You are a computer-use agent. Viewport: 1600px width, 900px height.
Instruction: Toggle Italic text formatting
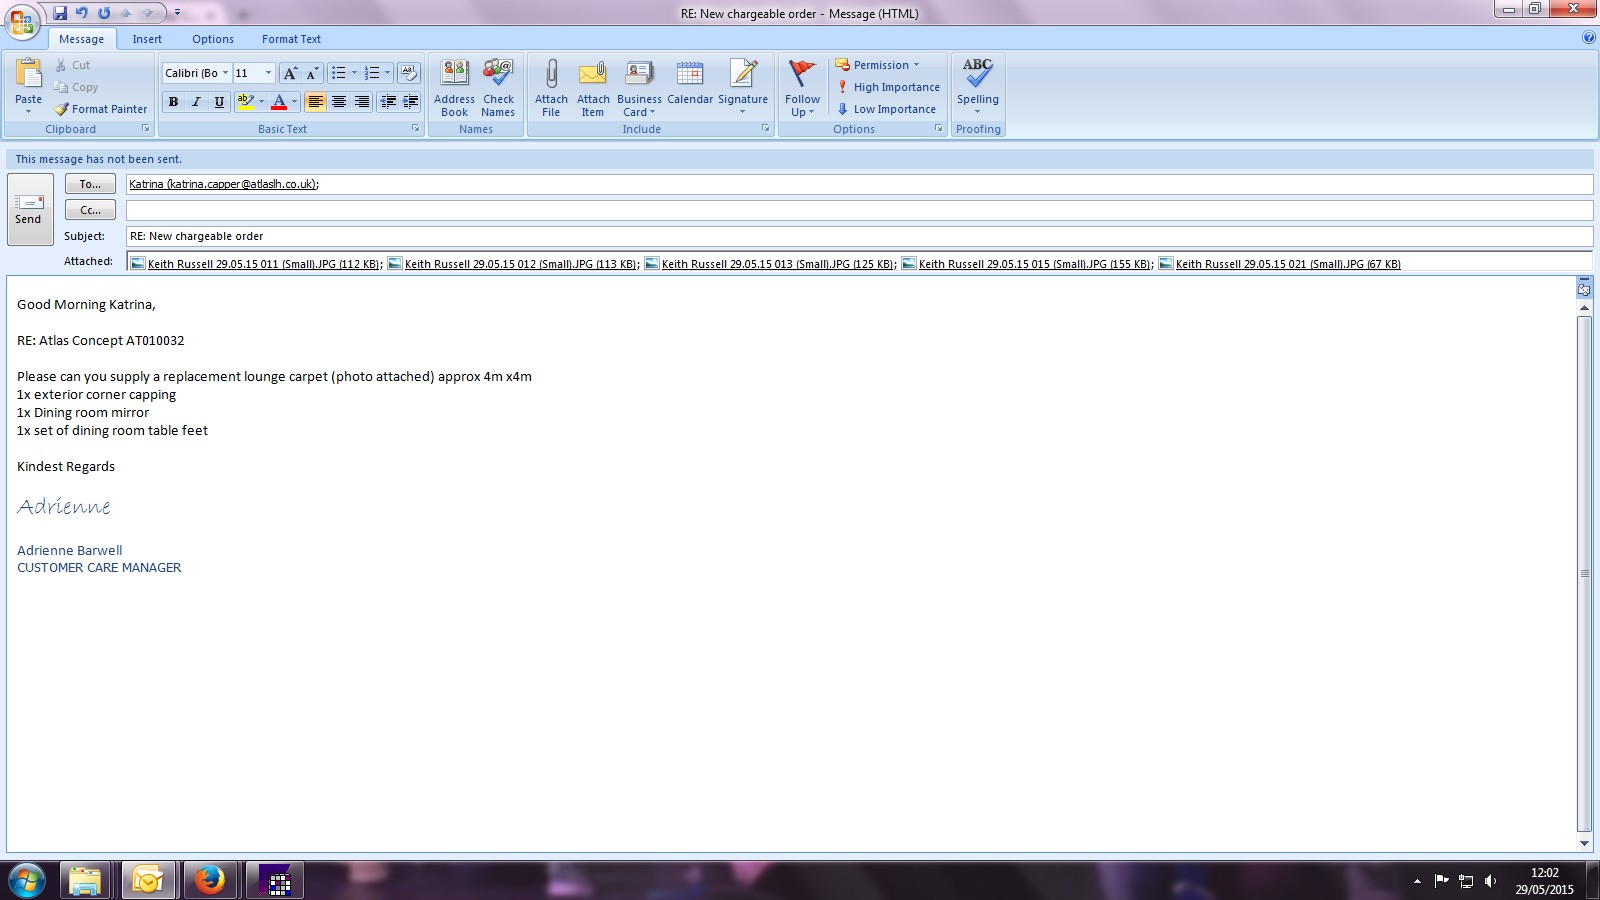196,102
